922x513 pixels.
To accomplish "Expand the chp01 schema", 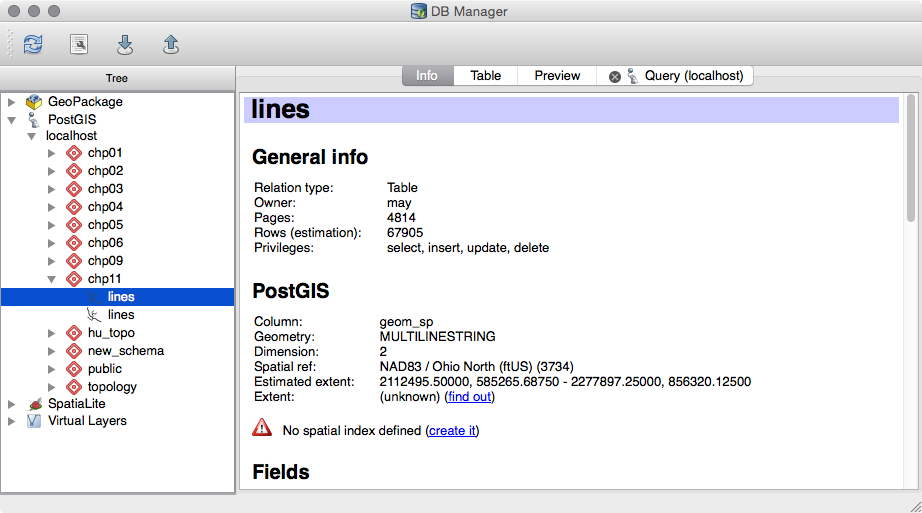I will (52, 153).
